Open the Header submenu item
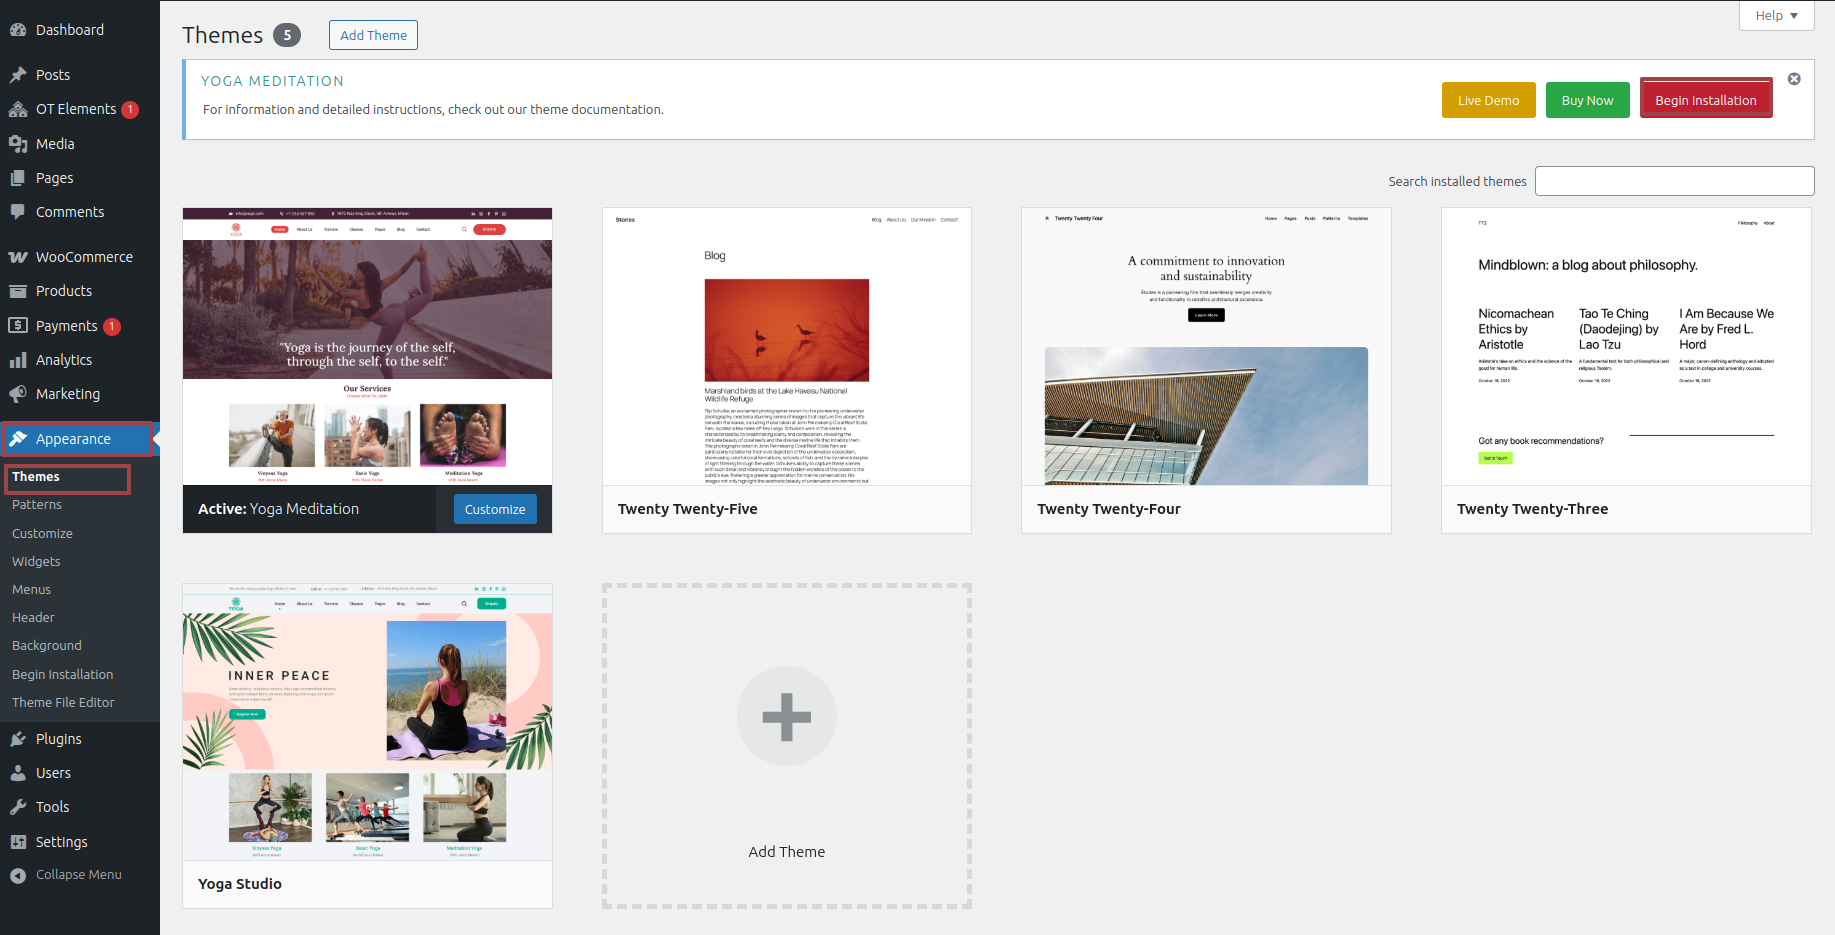The image size is (1835, 935). pyautogui.click(x=33, y=618)
